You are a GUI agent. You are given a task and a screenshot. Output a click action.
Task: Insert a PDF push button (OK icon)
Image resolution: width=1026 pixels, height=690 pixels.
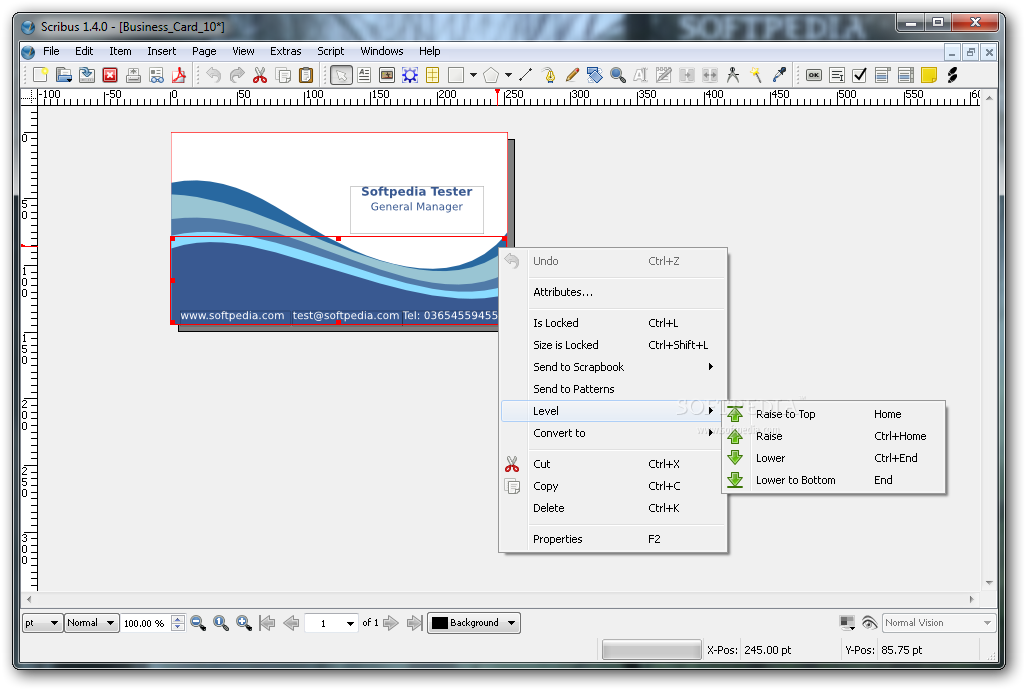[813, 75]
